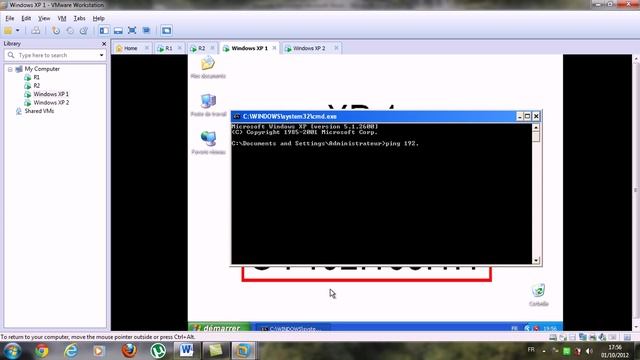640x360 pixels.
Task: Close the R2 tab
Action: click(212, 48)
